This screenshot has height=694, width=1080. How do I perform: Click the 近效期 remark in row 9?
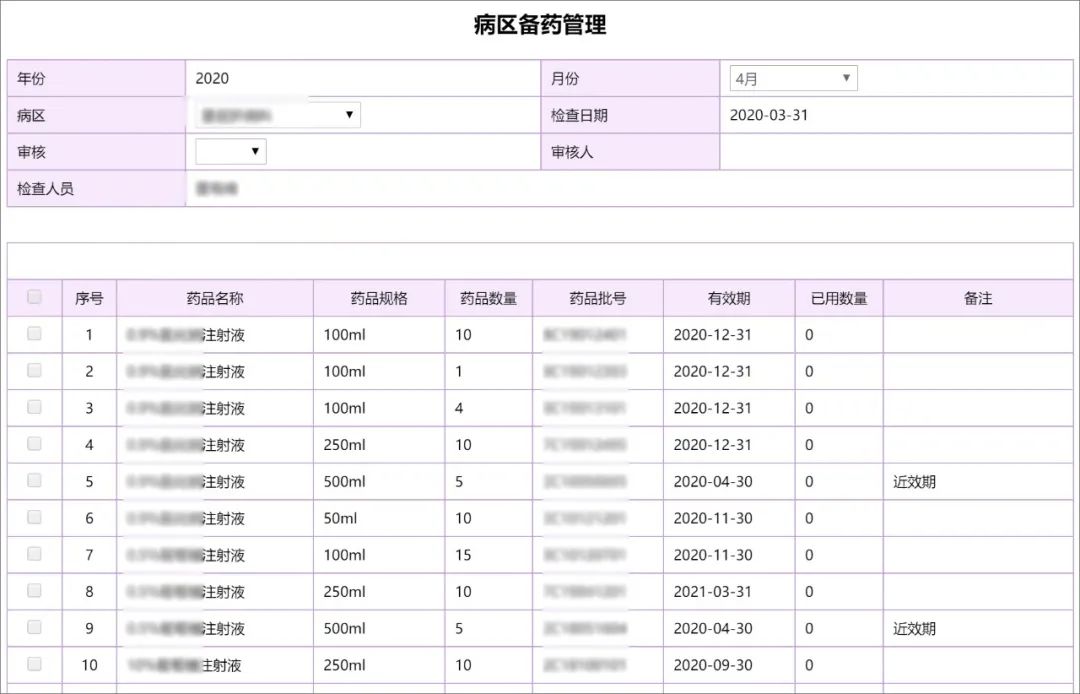pos(914,629)
